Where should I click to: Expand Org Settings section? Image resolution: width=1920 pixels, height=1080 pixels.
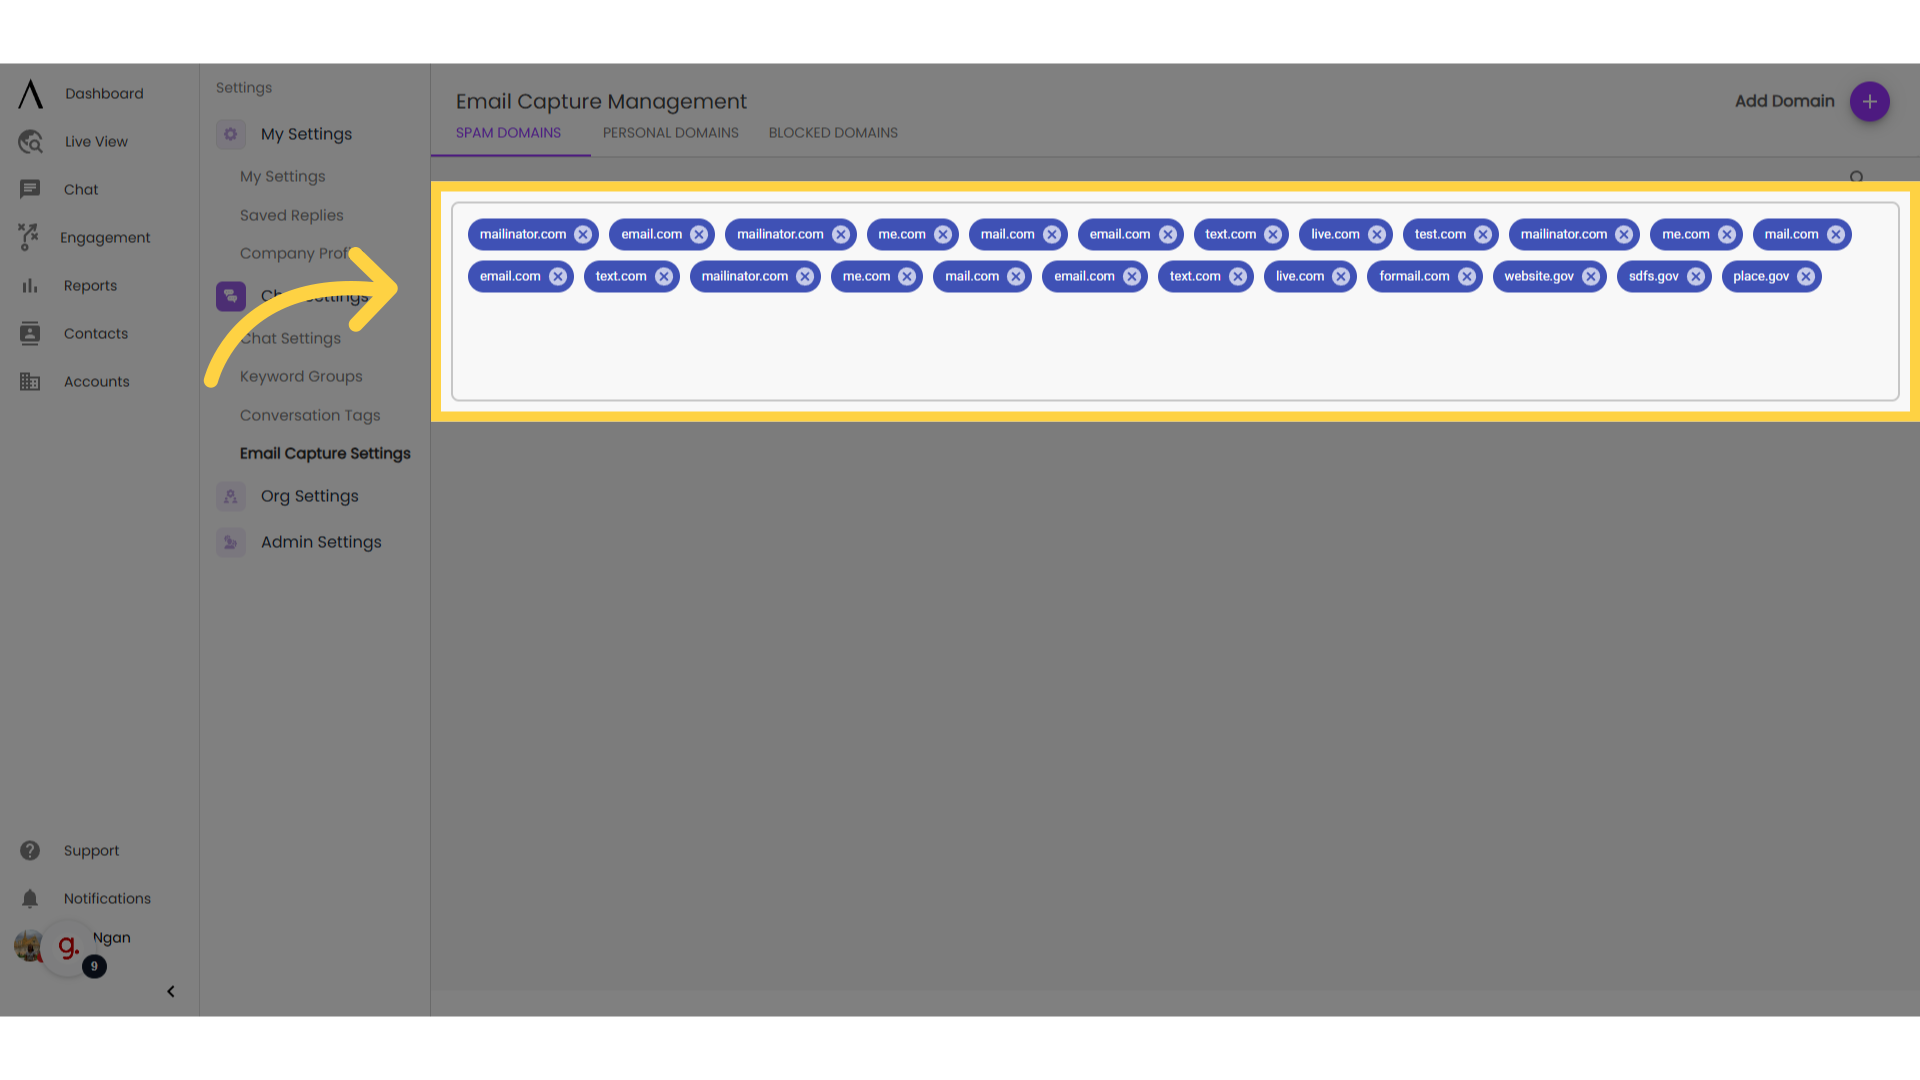pyautogui.click(x=309, y=496)
